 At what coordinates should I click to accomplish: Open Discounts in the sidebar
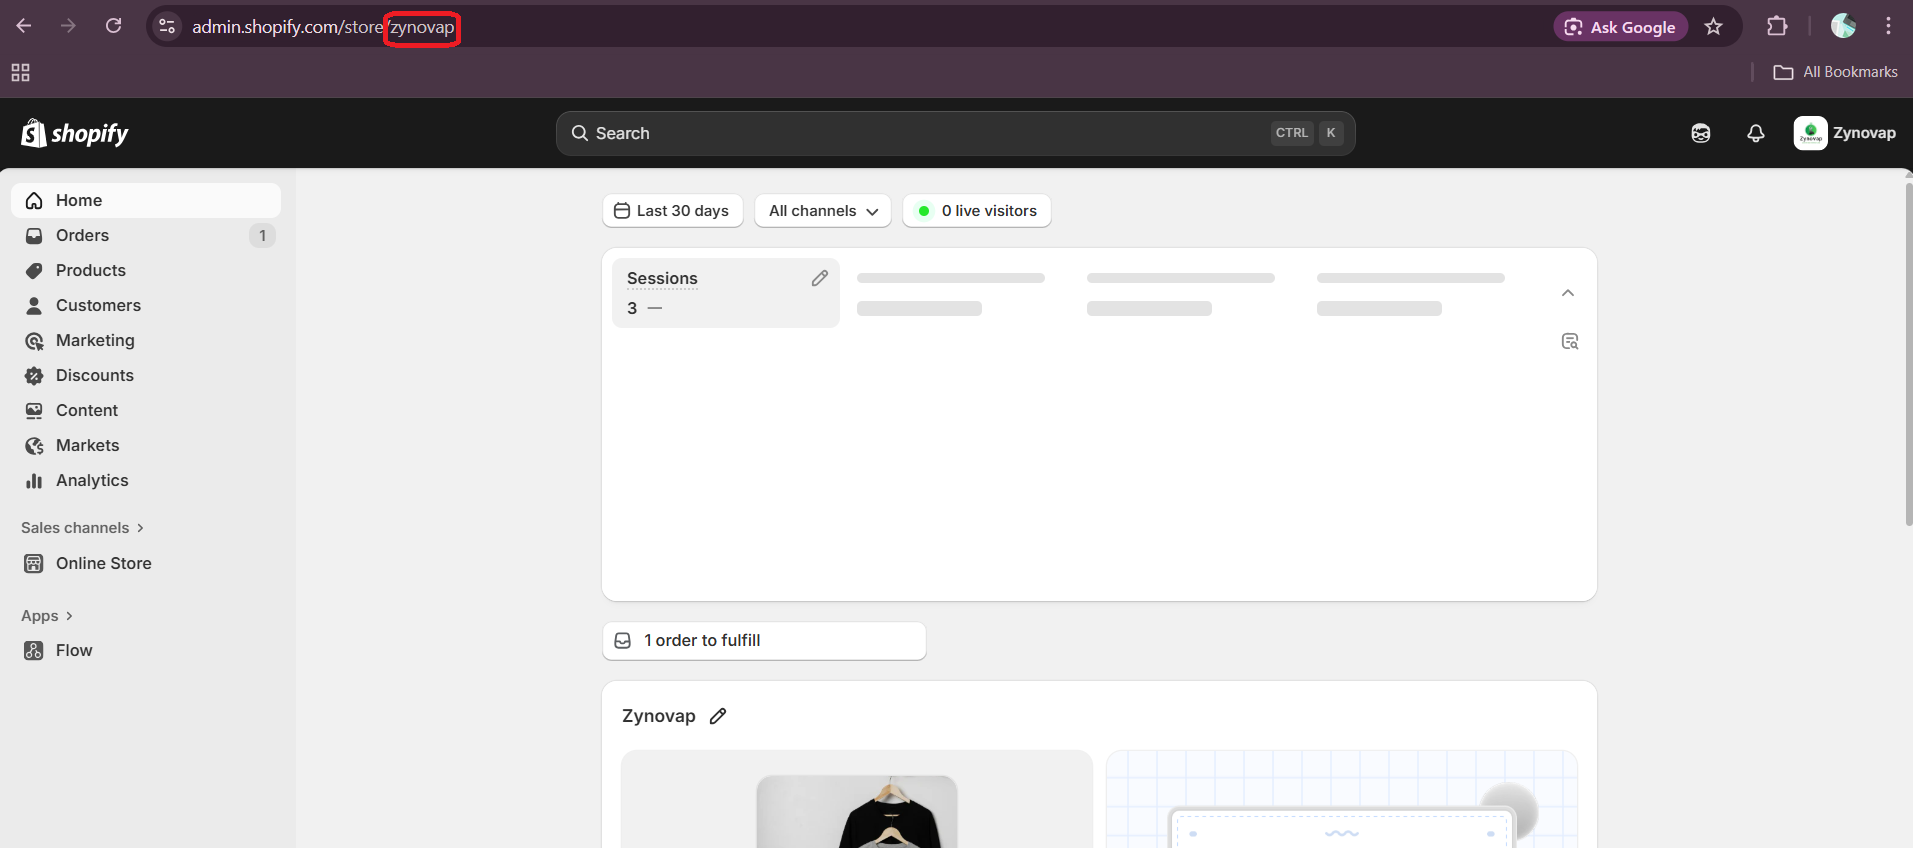(146, 375)
